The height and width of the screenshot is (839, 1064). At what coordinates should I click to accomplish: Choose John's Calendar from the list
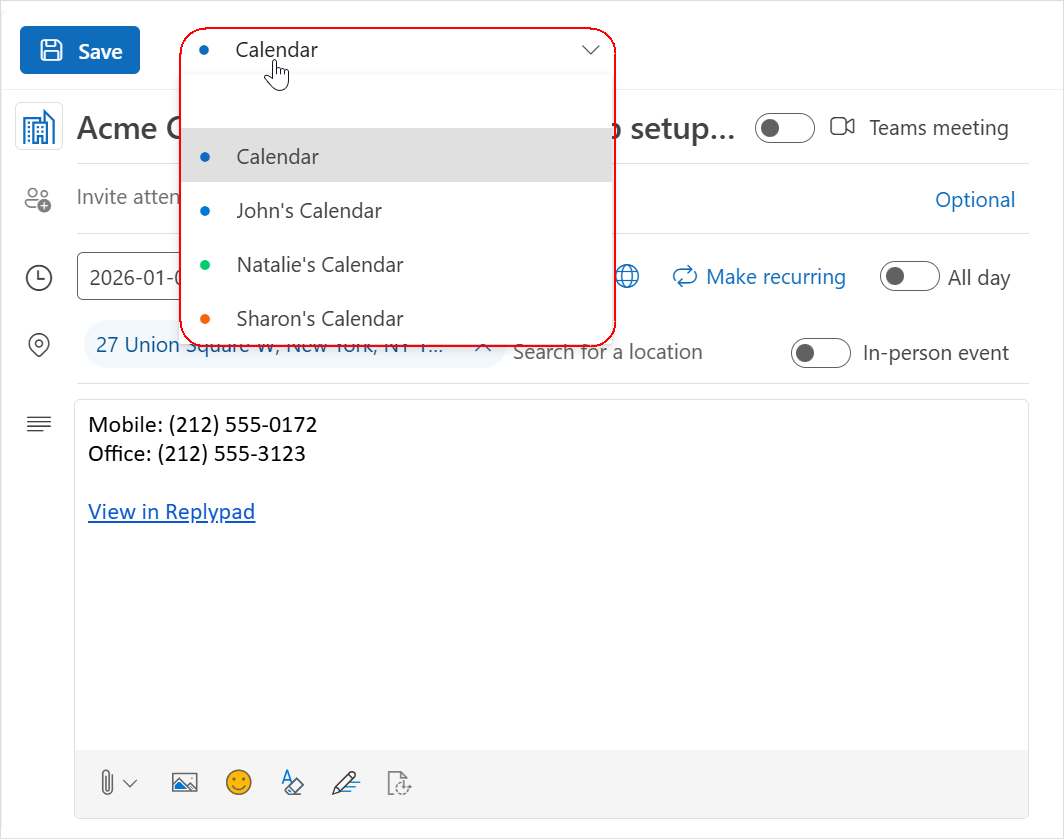(x=309, y=211)
